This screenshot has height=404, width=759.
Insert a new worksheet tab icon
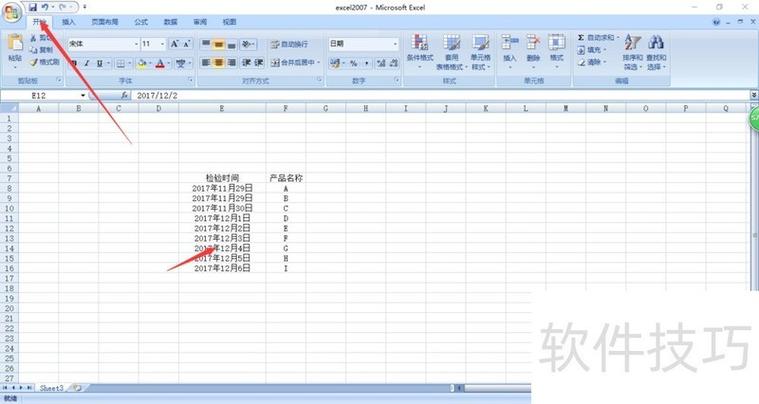76,388
